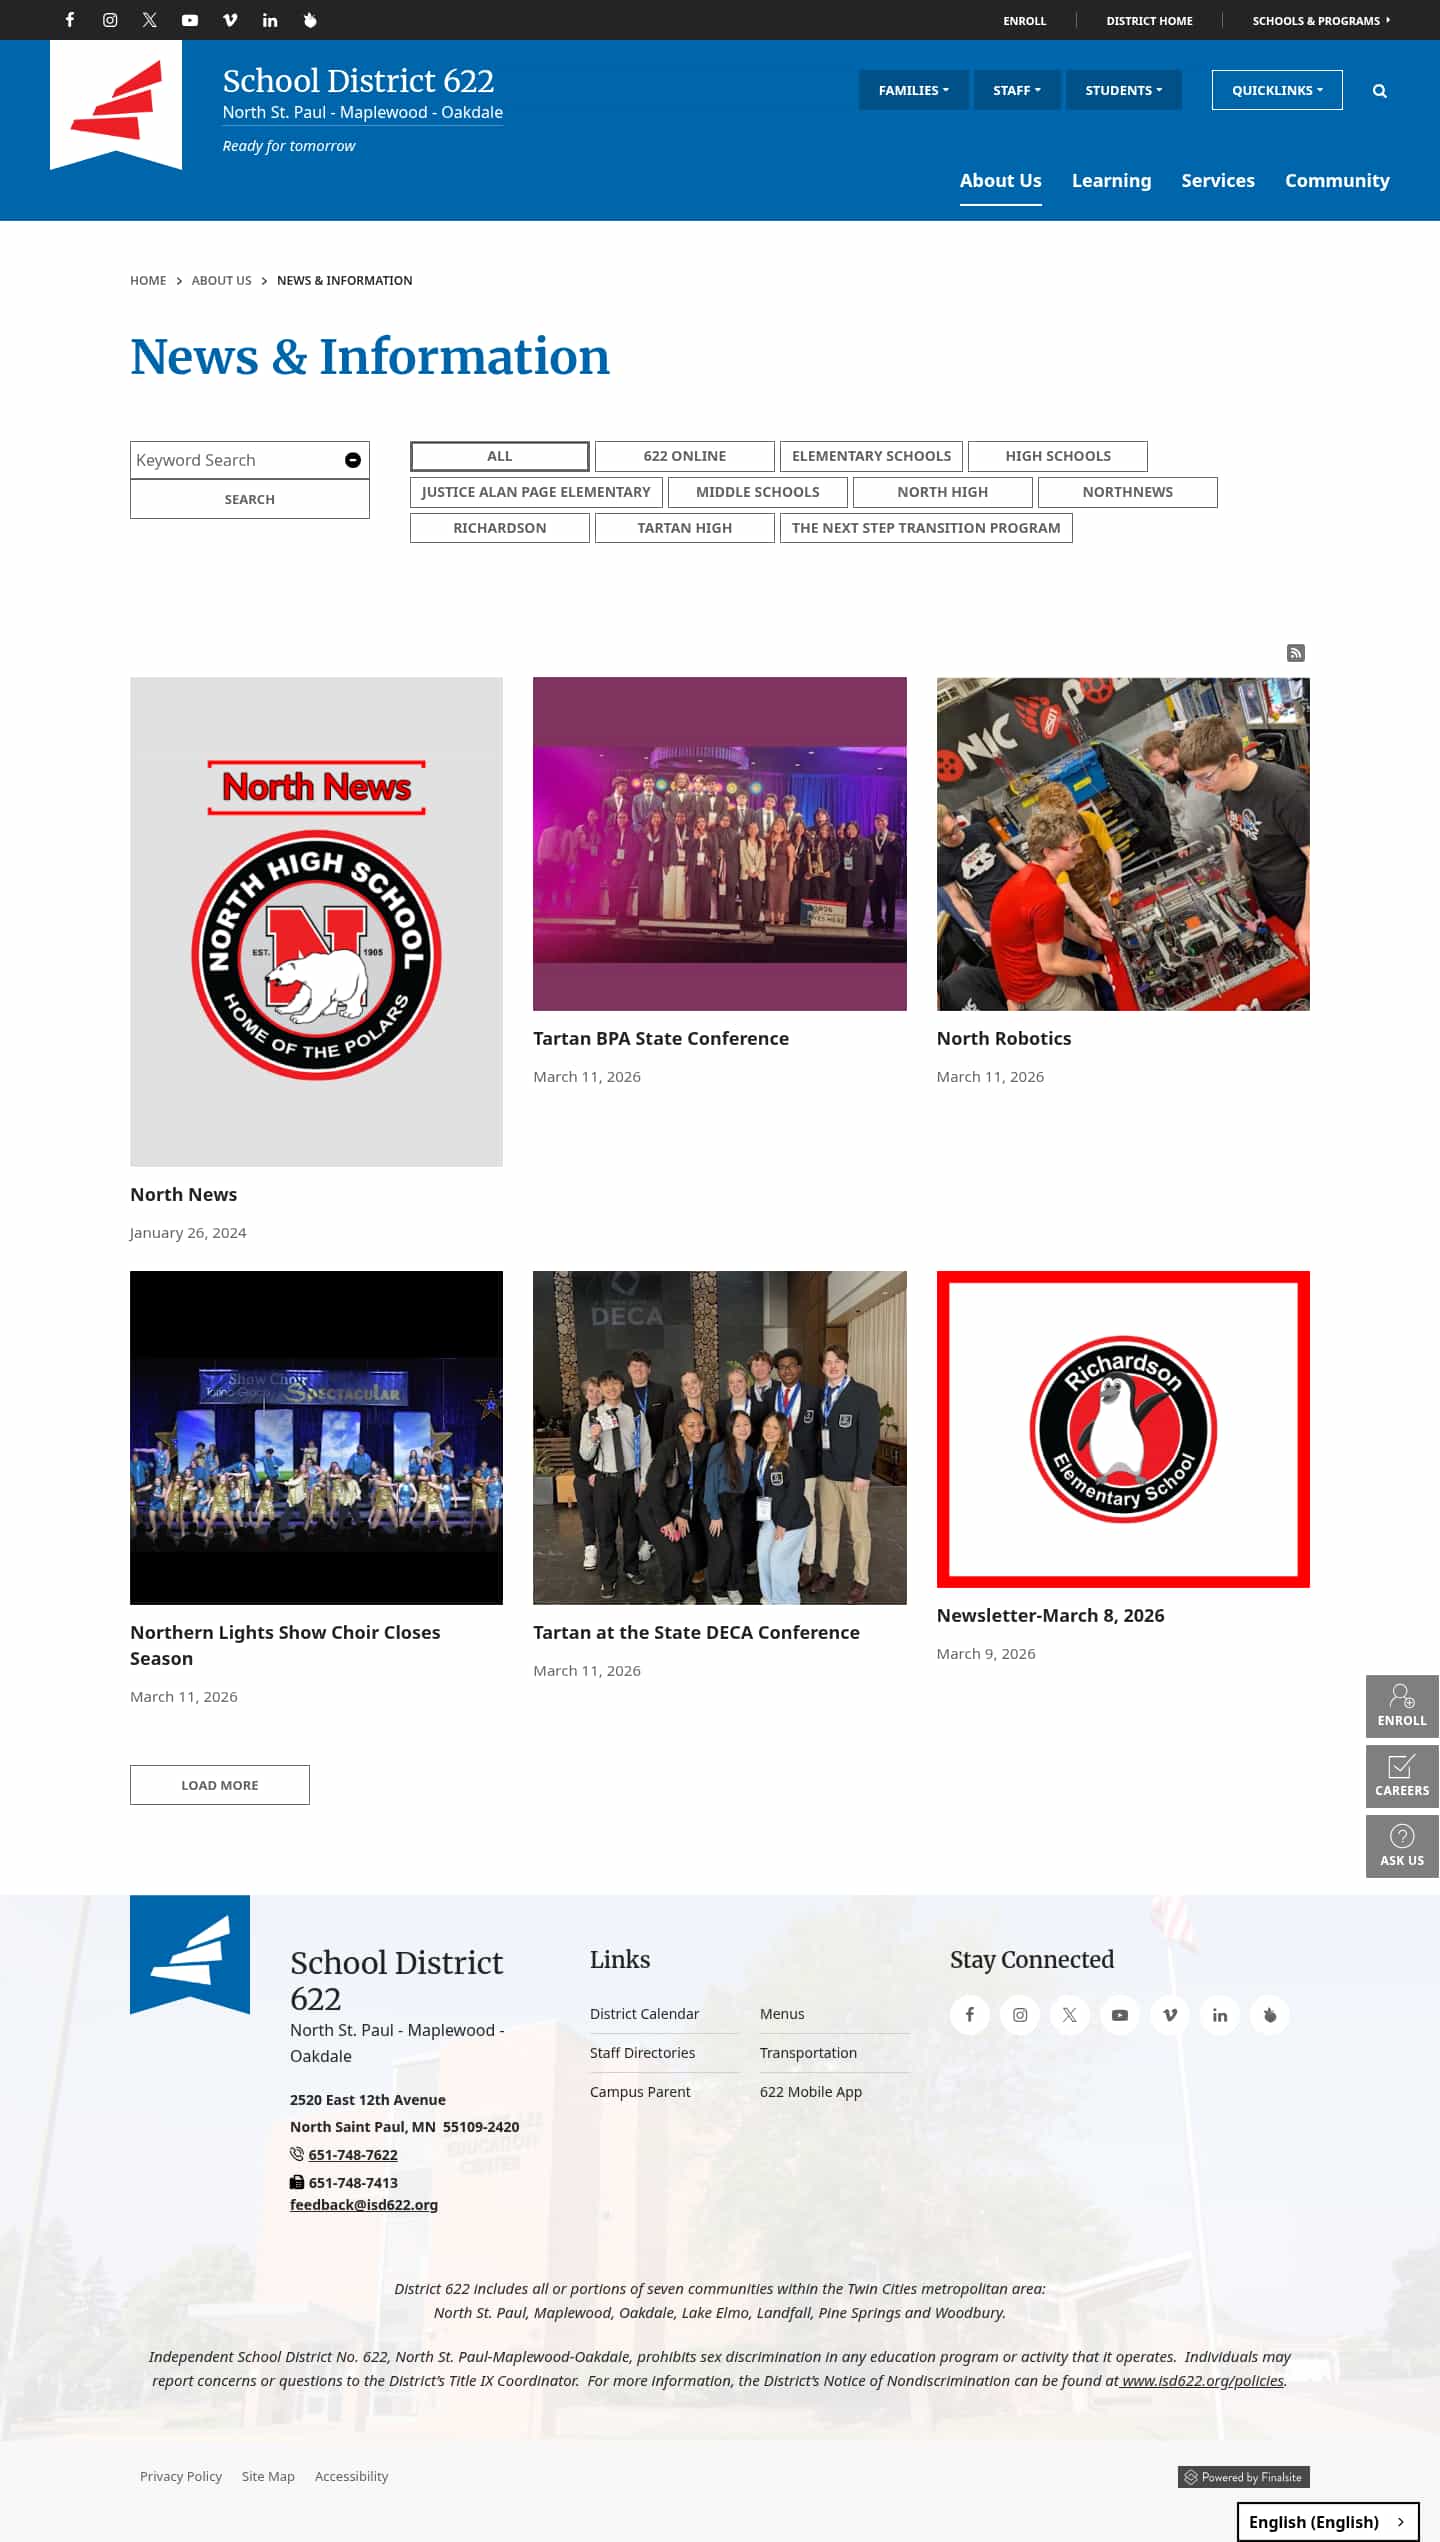1440x2542 pixels.
Task: Click the Load More button
Action: pyautogui.click(x=220, y=1785)
